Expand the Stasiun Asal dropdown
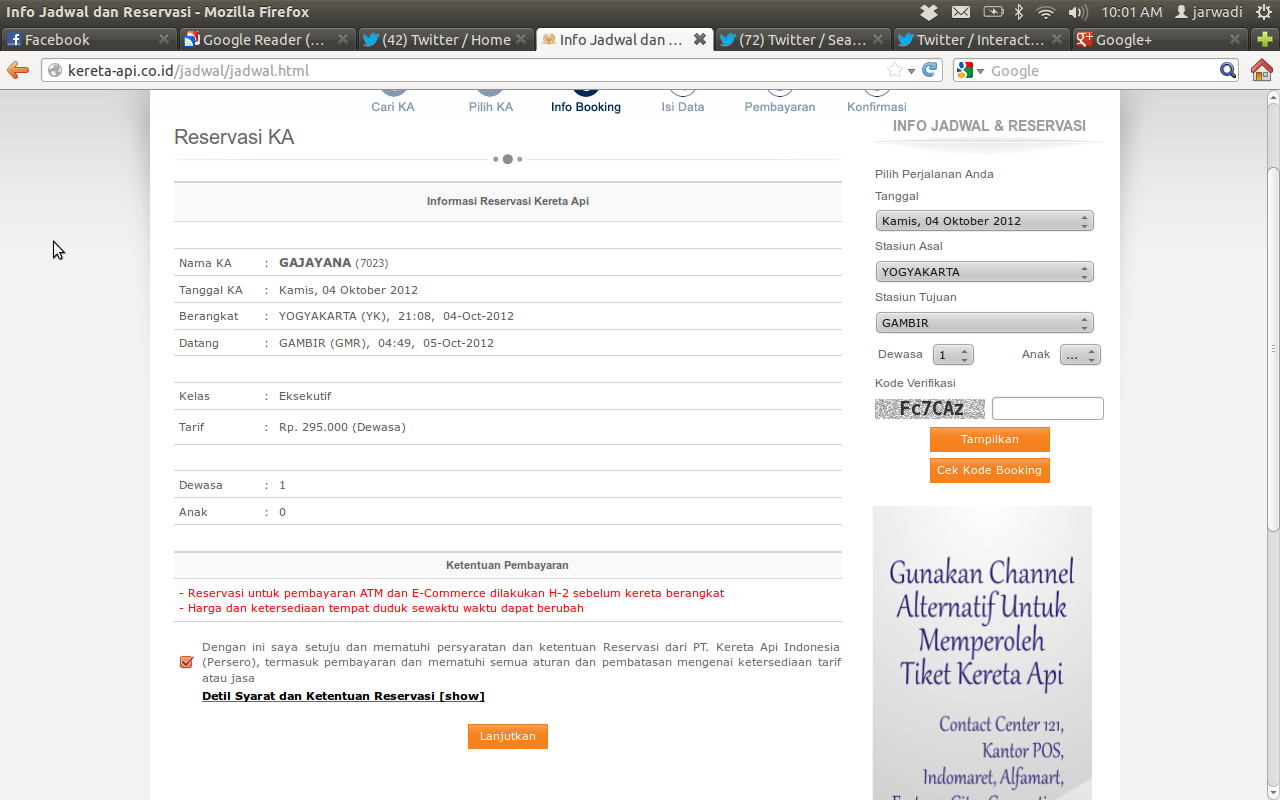This screenshot has height=800, width=1280. (x=984, y=272)
